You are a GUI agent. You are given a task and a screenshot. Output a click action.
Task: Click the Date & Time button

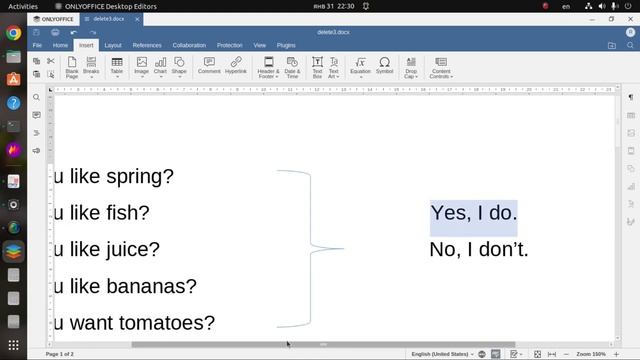[292, 67]
